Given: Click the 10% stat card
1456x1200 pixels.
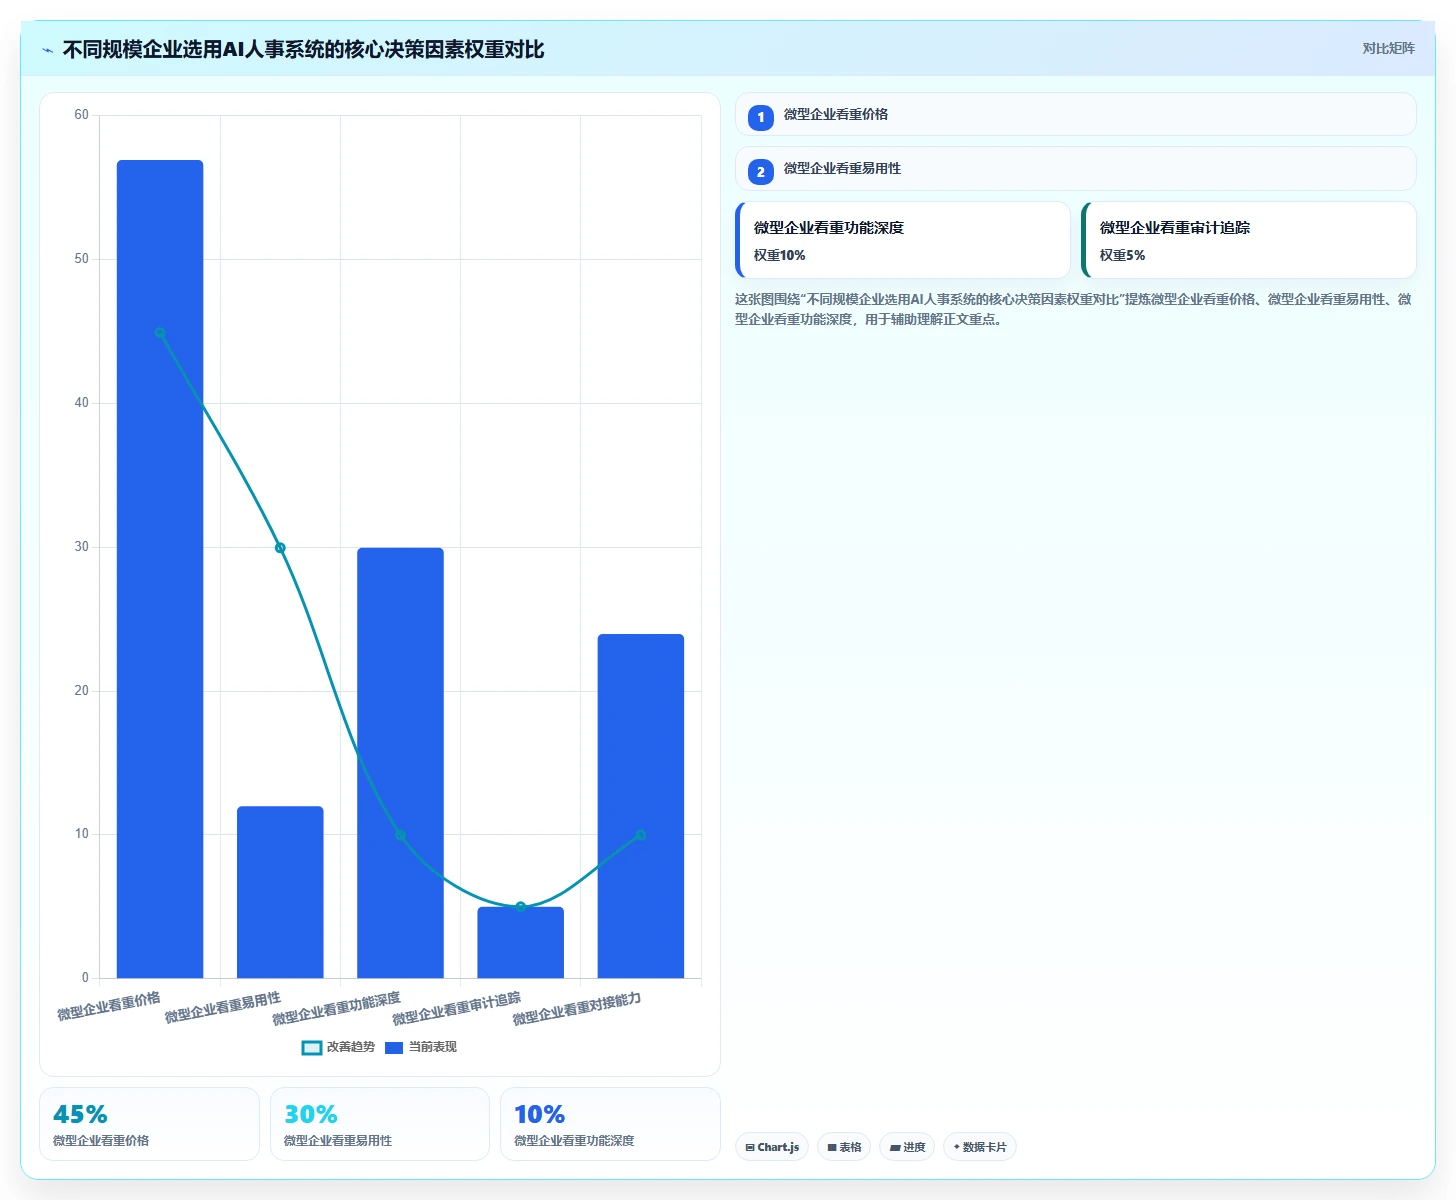Looking at the screenshot, I should [x=610, y=1124].
